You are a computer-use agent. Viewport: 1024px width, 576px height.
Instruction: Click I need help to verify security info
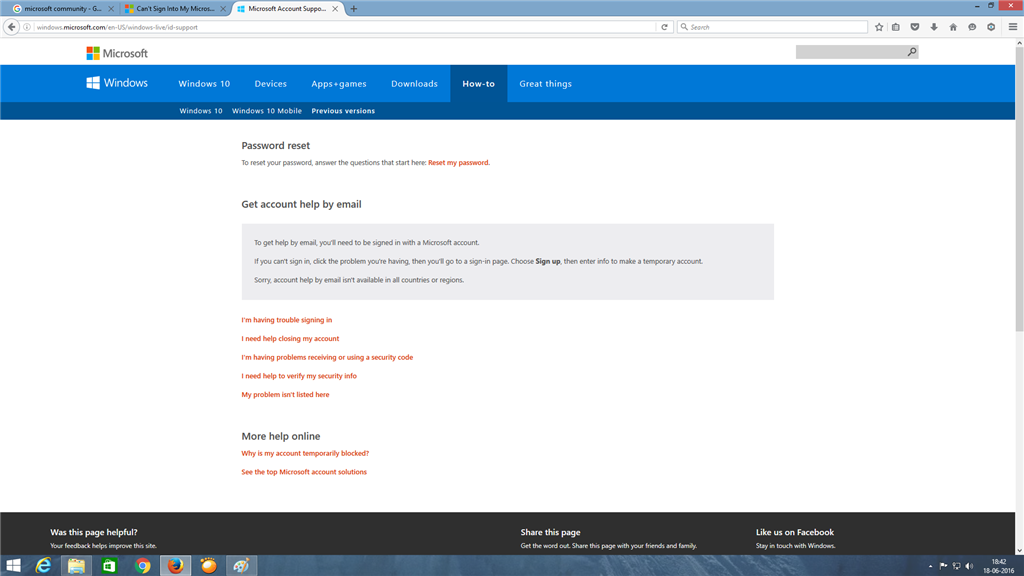point(299,376)
